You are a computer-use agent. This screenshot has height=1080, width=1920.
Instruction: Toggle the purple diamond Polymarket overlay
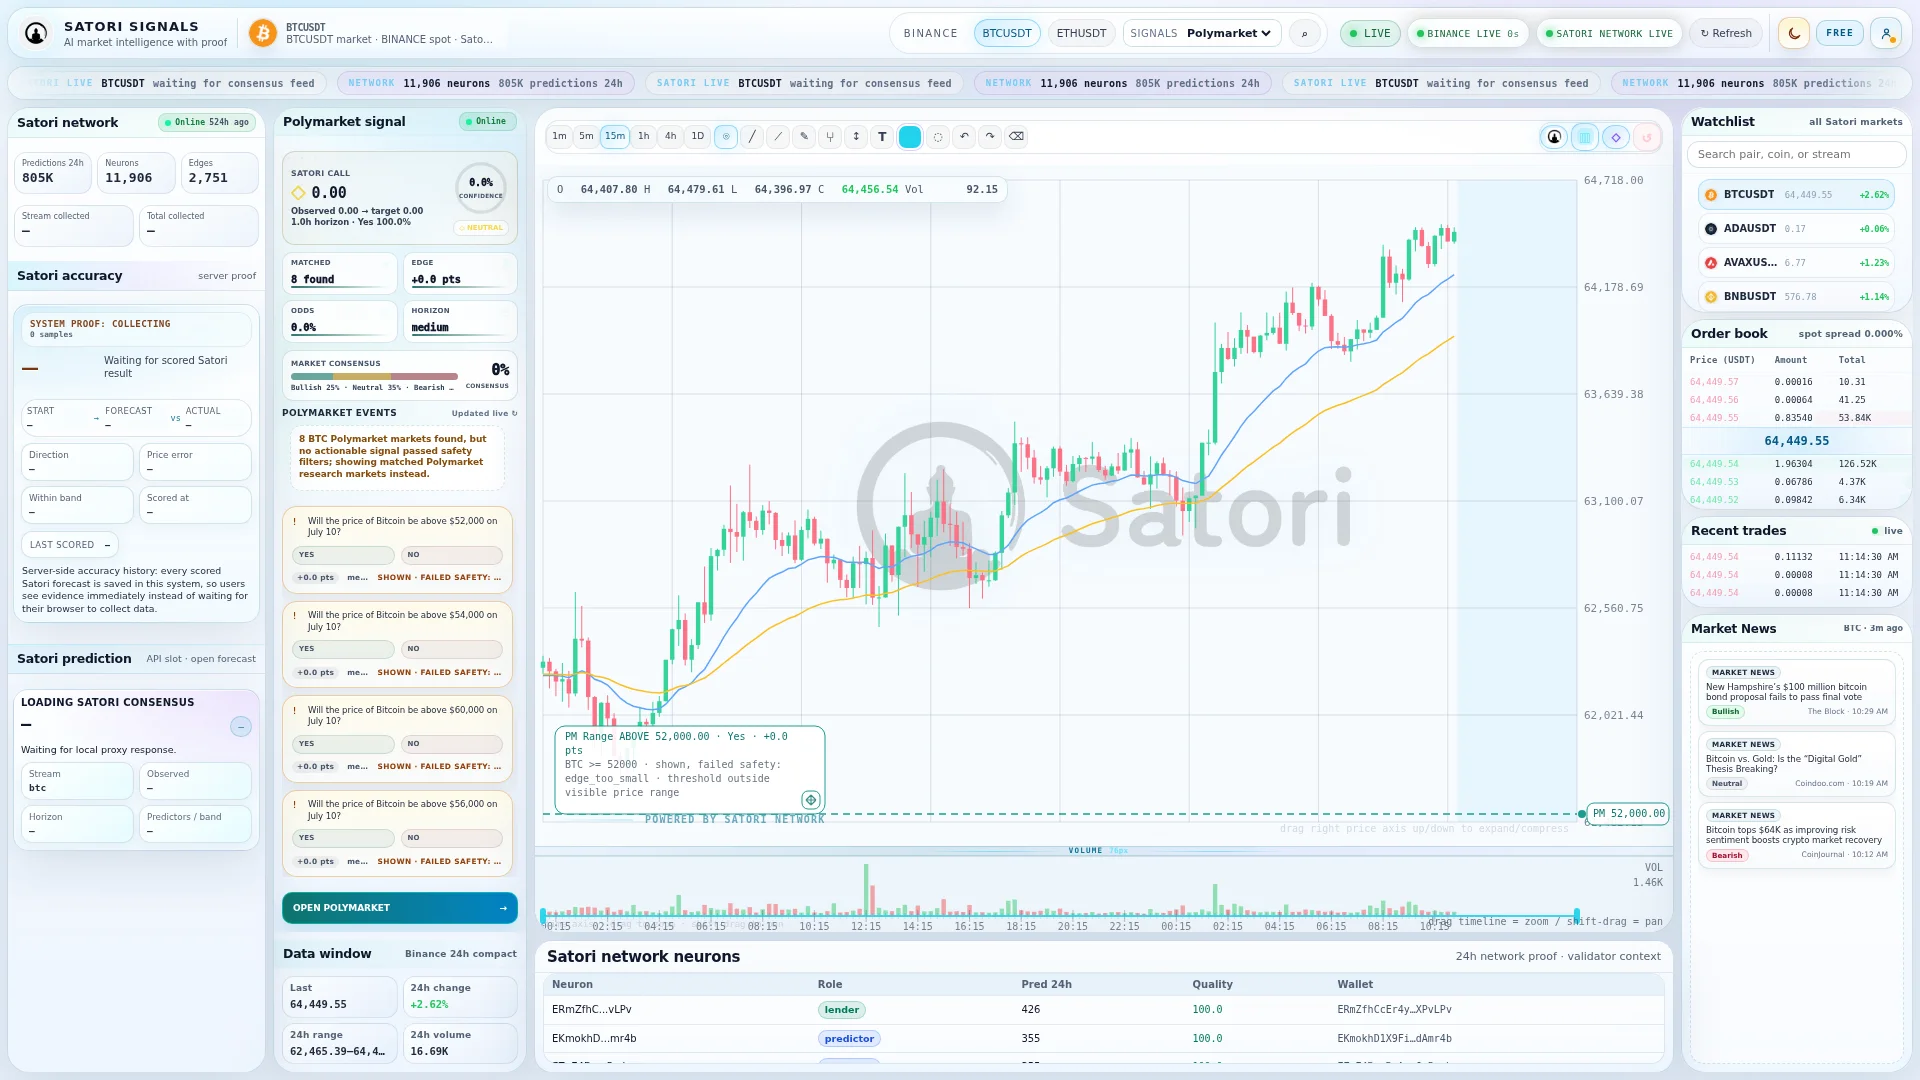[1616, 137]
